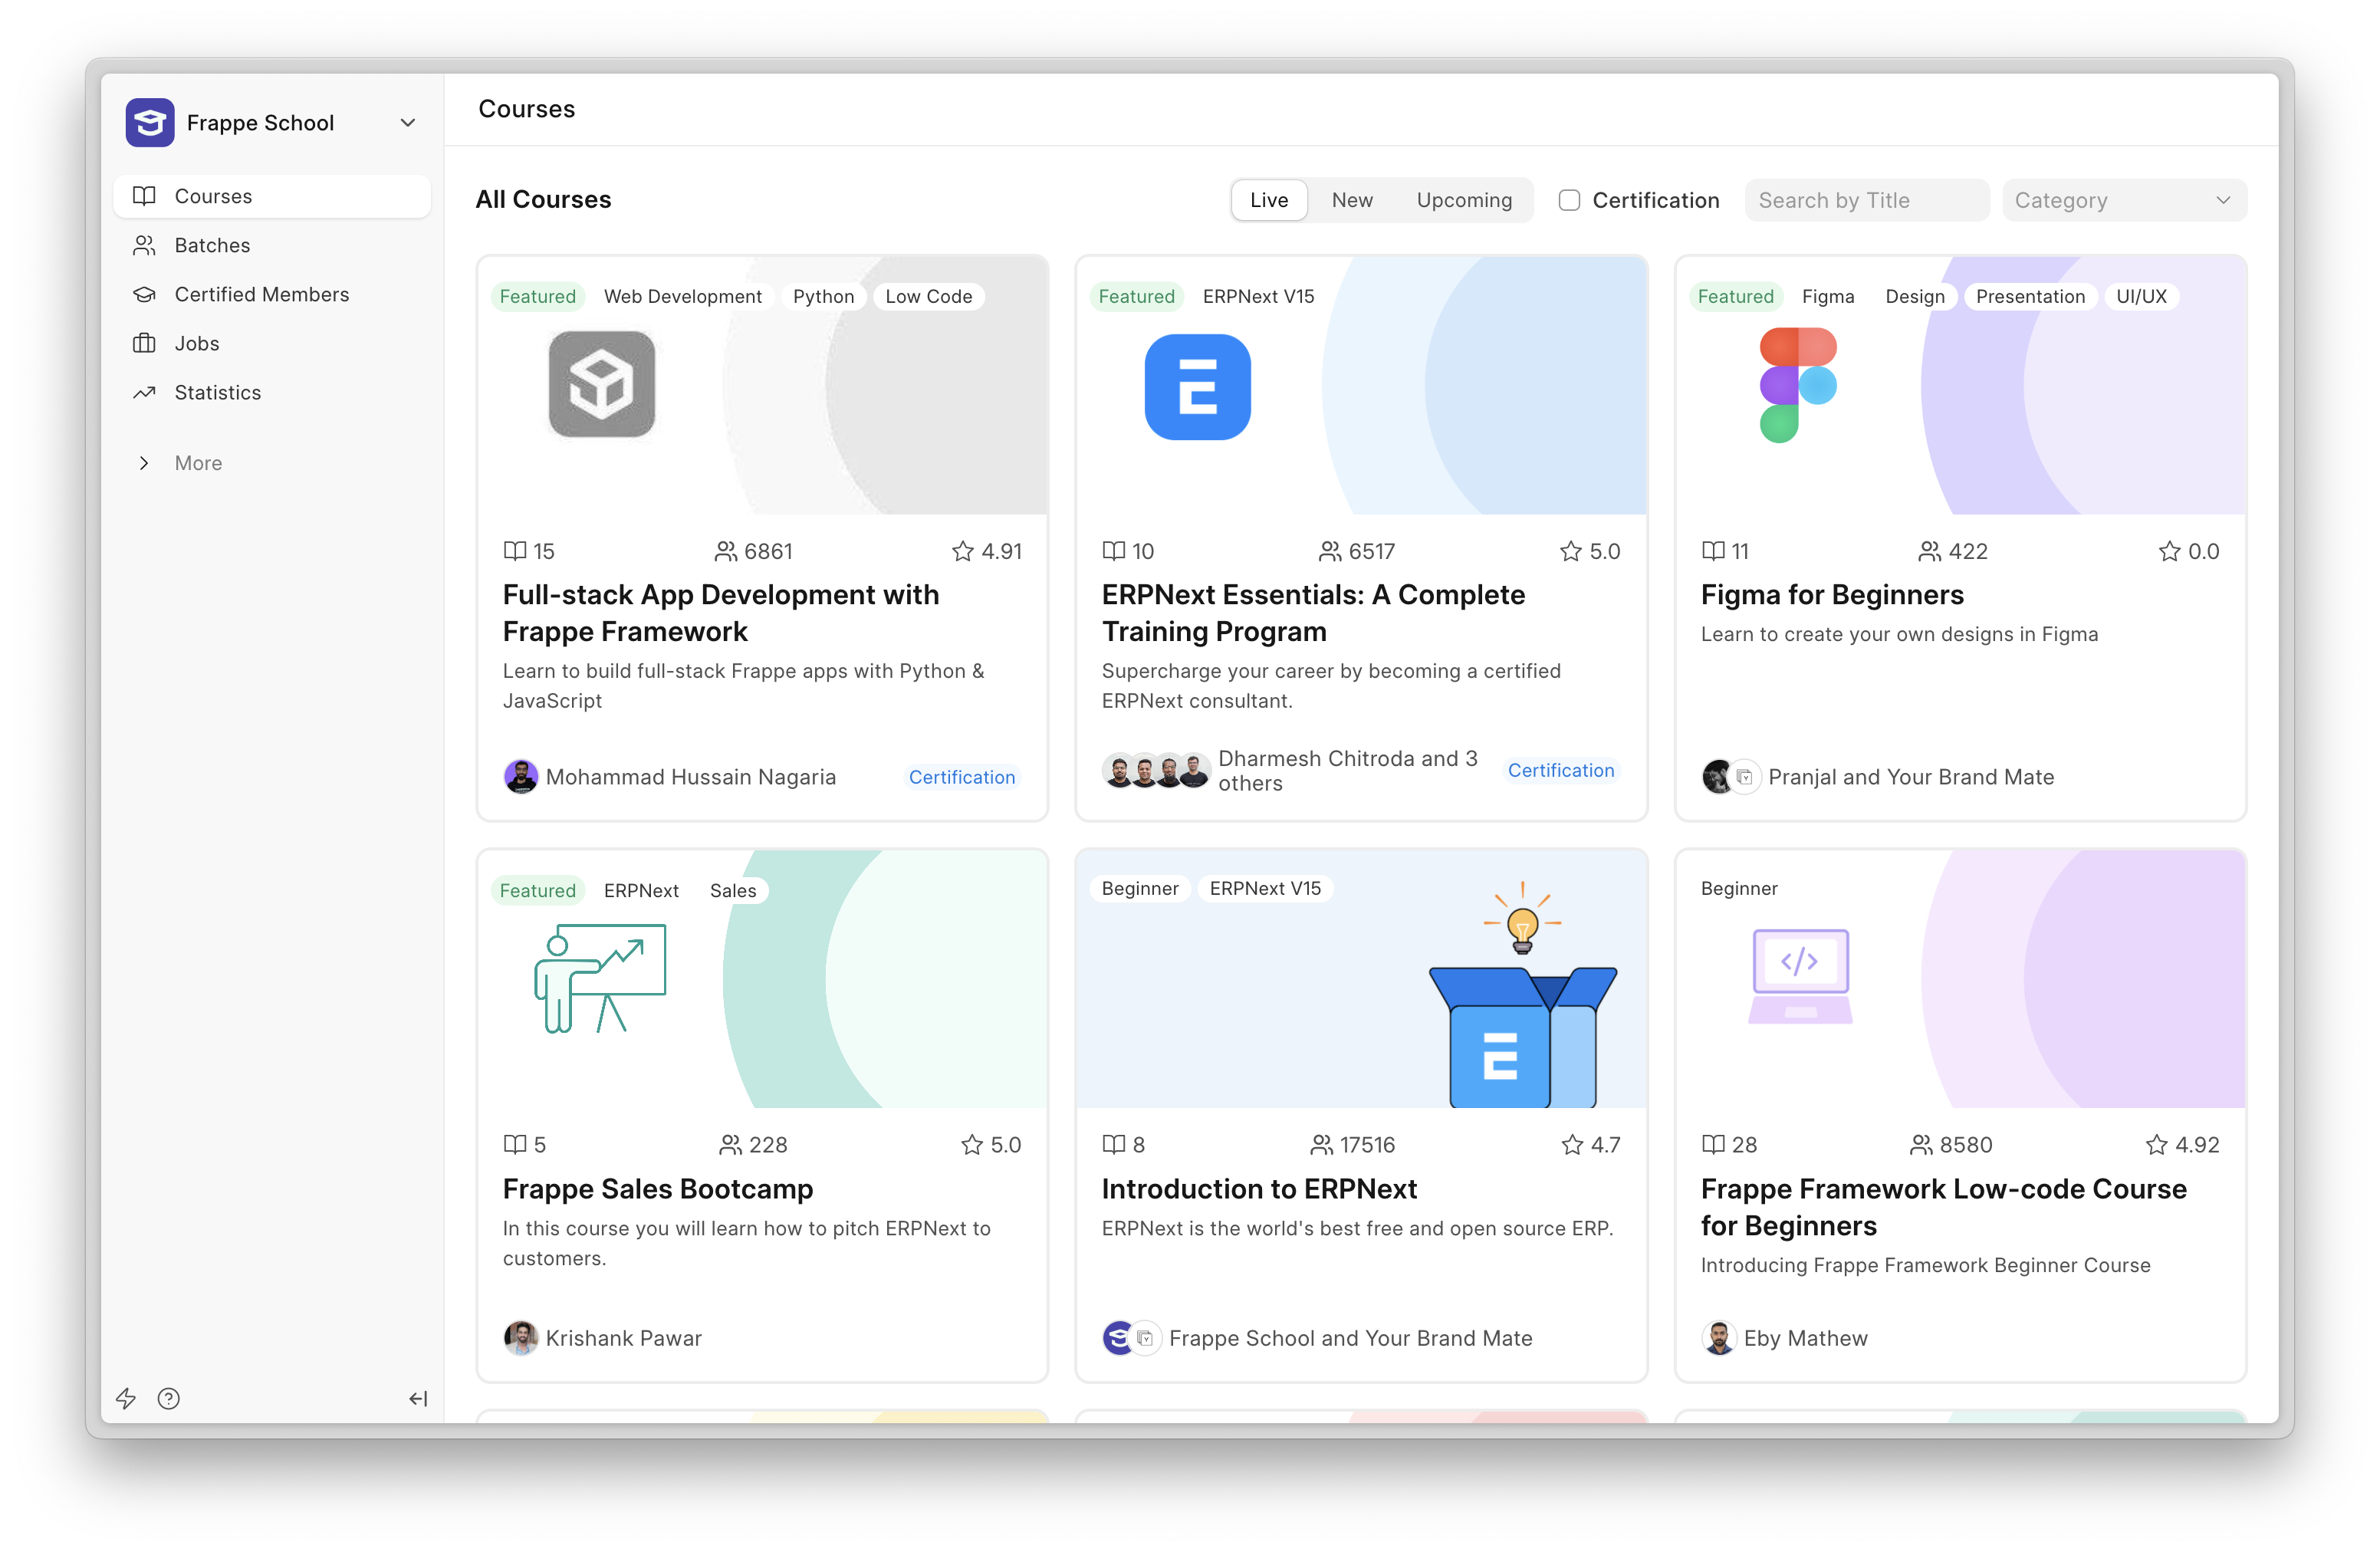Screen dimensions: 2380x1552
Task: Click the lessons book icon beside 28
Action: click(1713, 1145)
